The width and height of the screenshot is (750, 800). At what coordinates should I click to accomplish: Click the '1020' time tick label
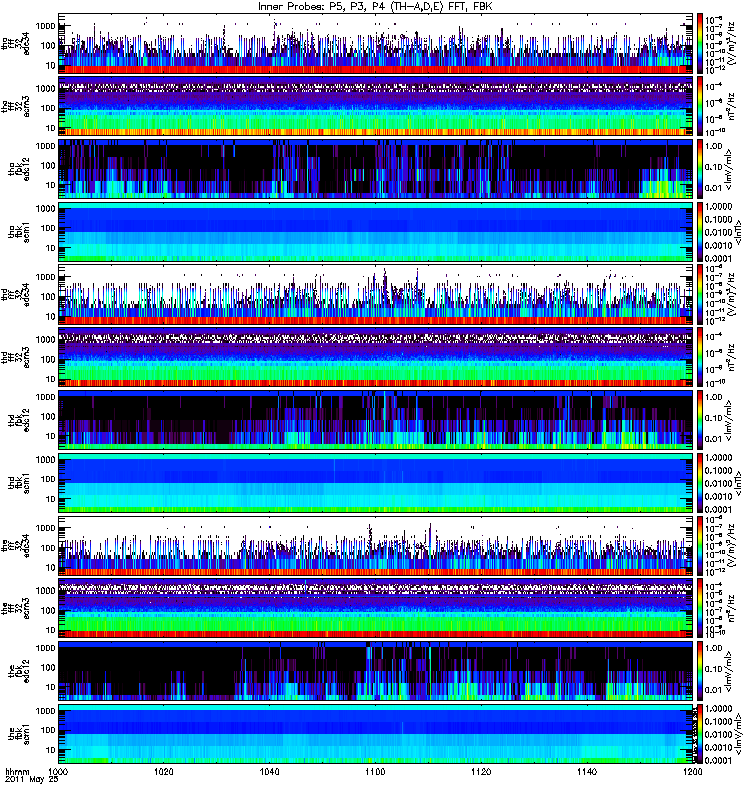coord(164,771)
